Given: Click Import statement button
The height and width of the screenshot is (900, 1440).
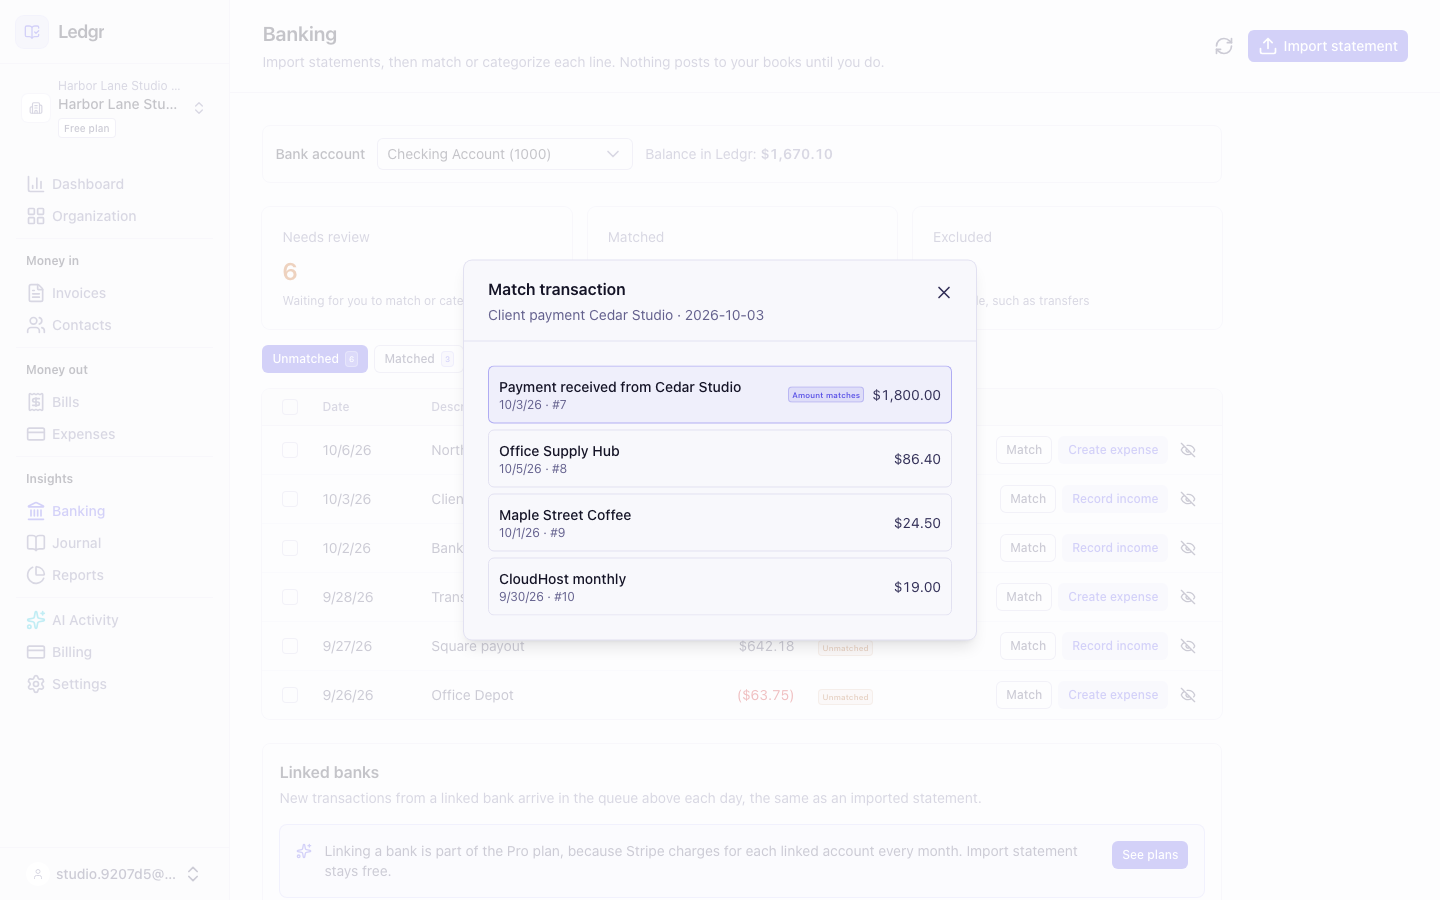Looking at the screenshot, I should (1327, 46).
